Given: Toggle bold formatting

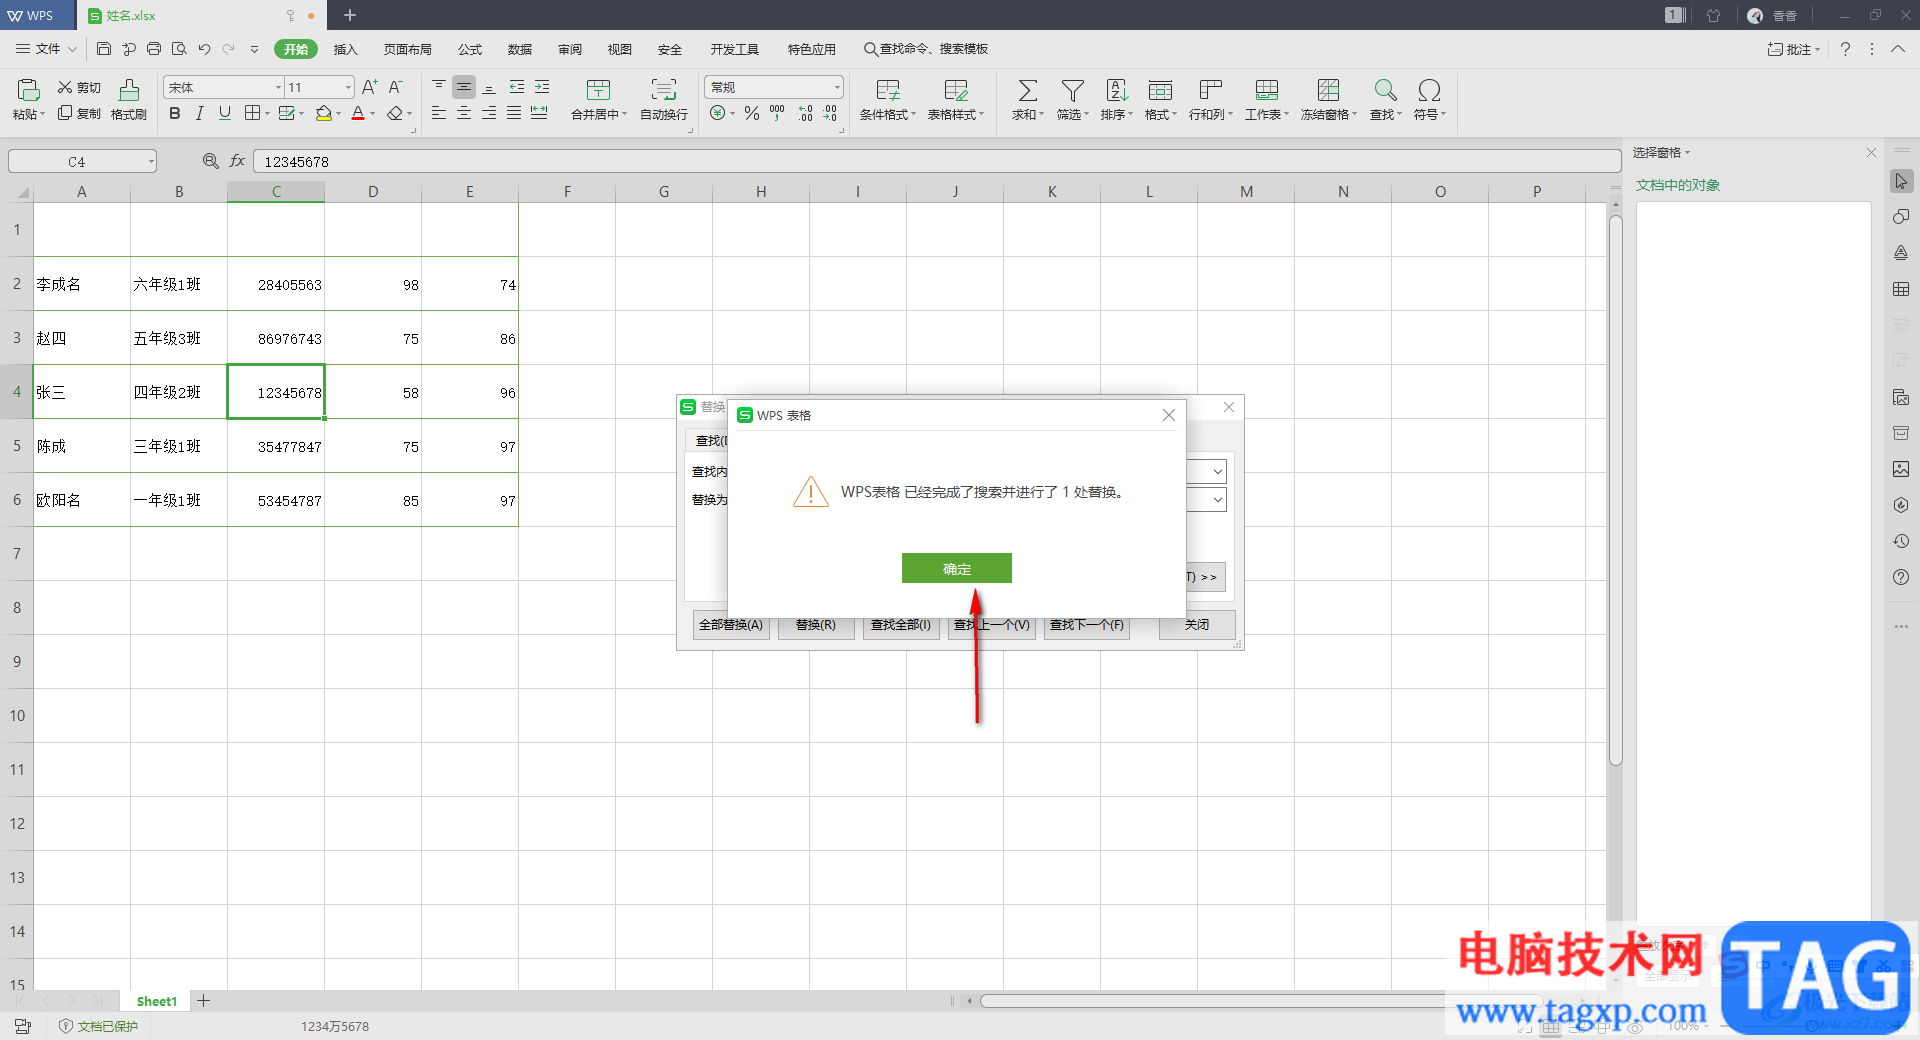Looking at the screenshot, I should (175, 114).
